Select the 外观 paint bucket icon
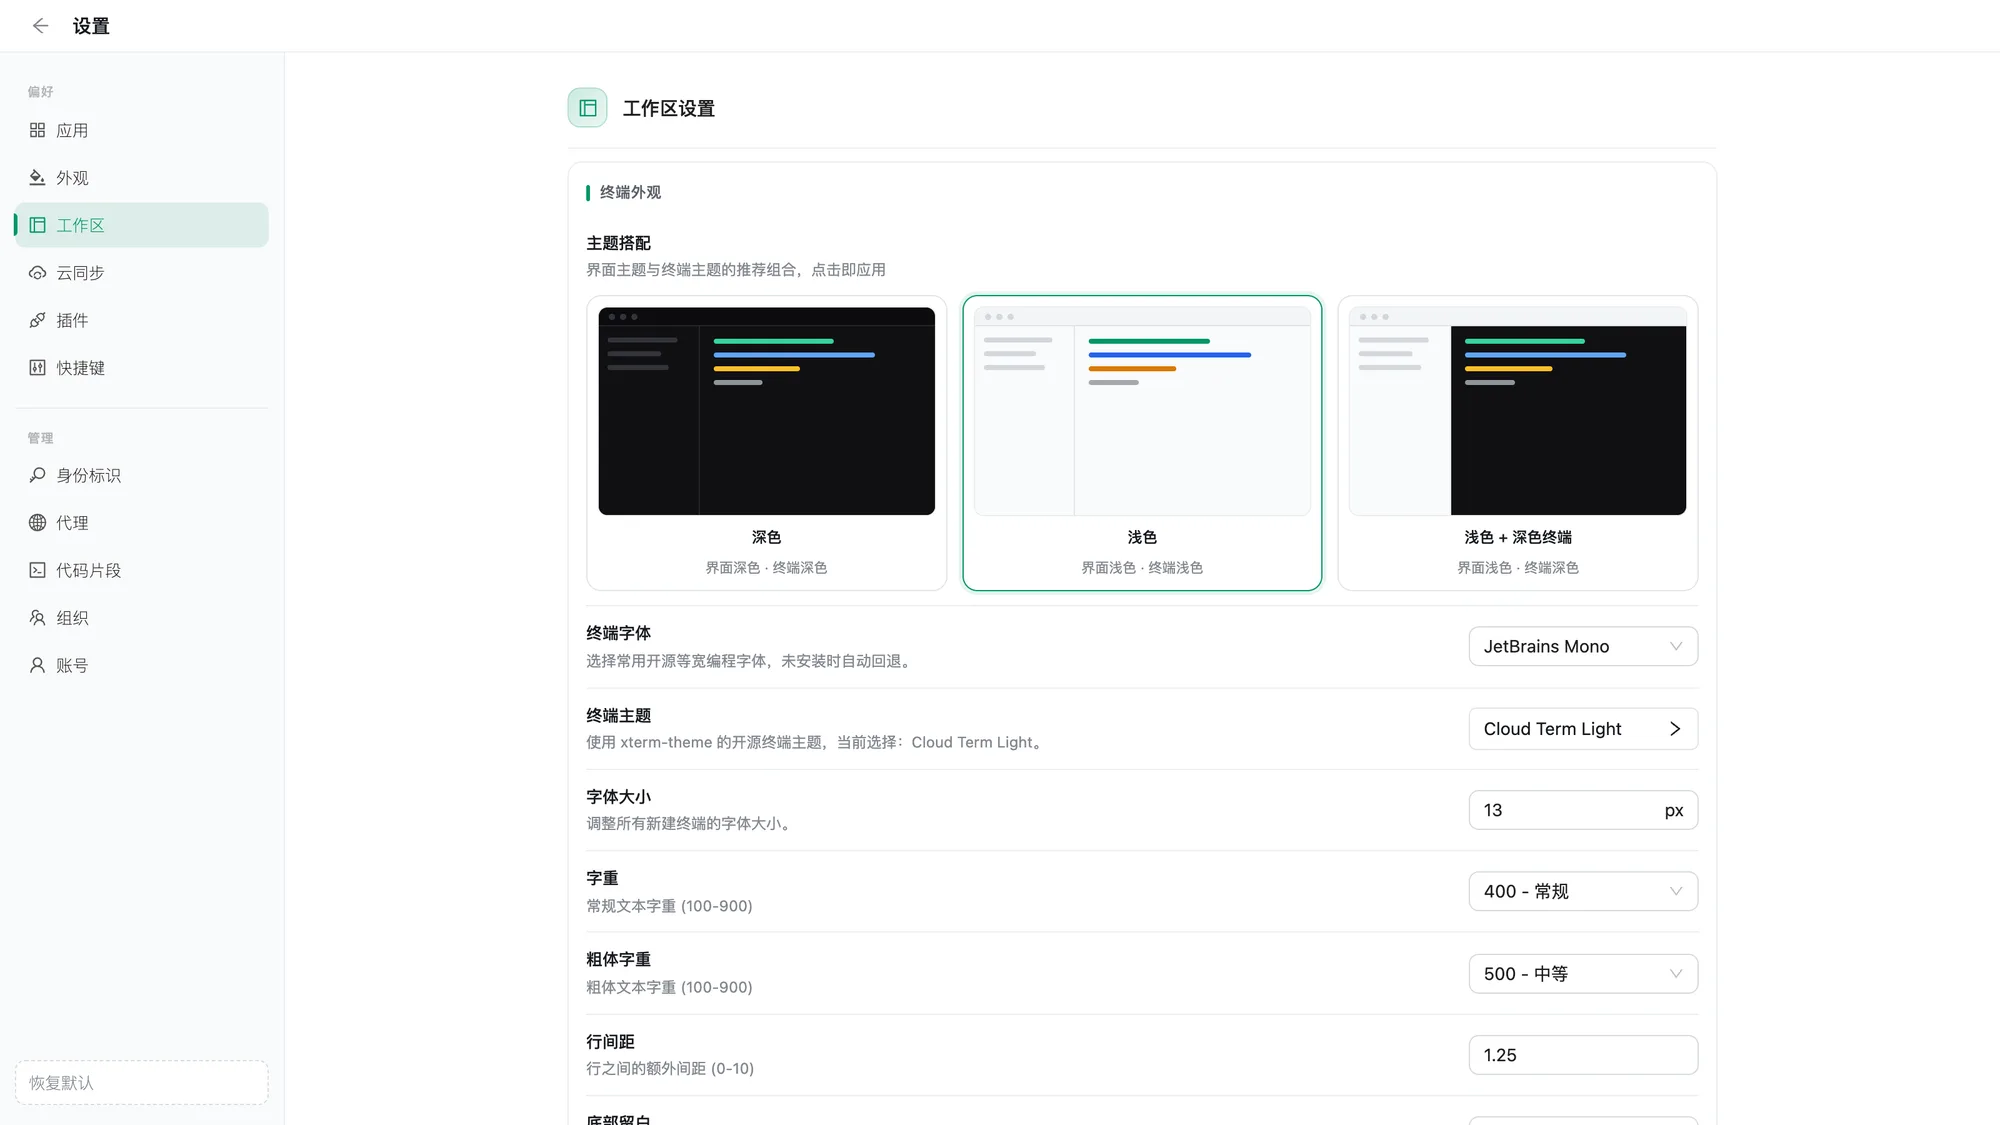2000x1125 pixels. pos(37,178)
